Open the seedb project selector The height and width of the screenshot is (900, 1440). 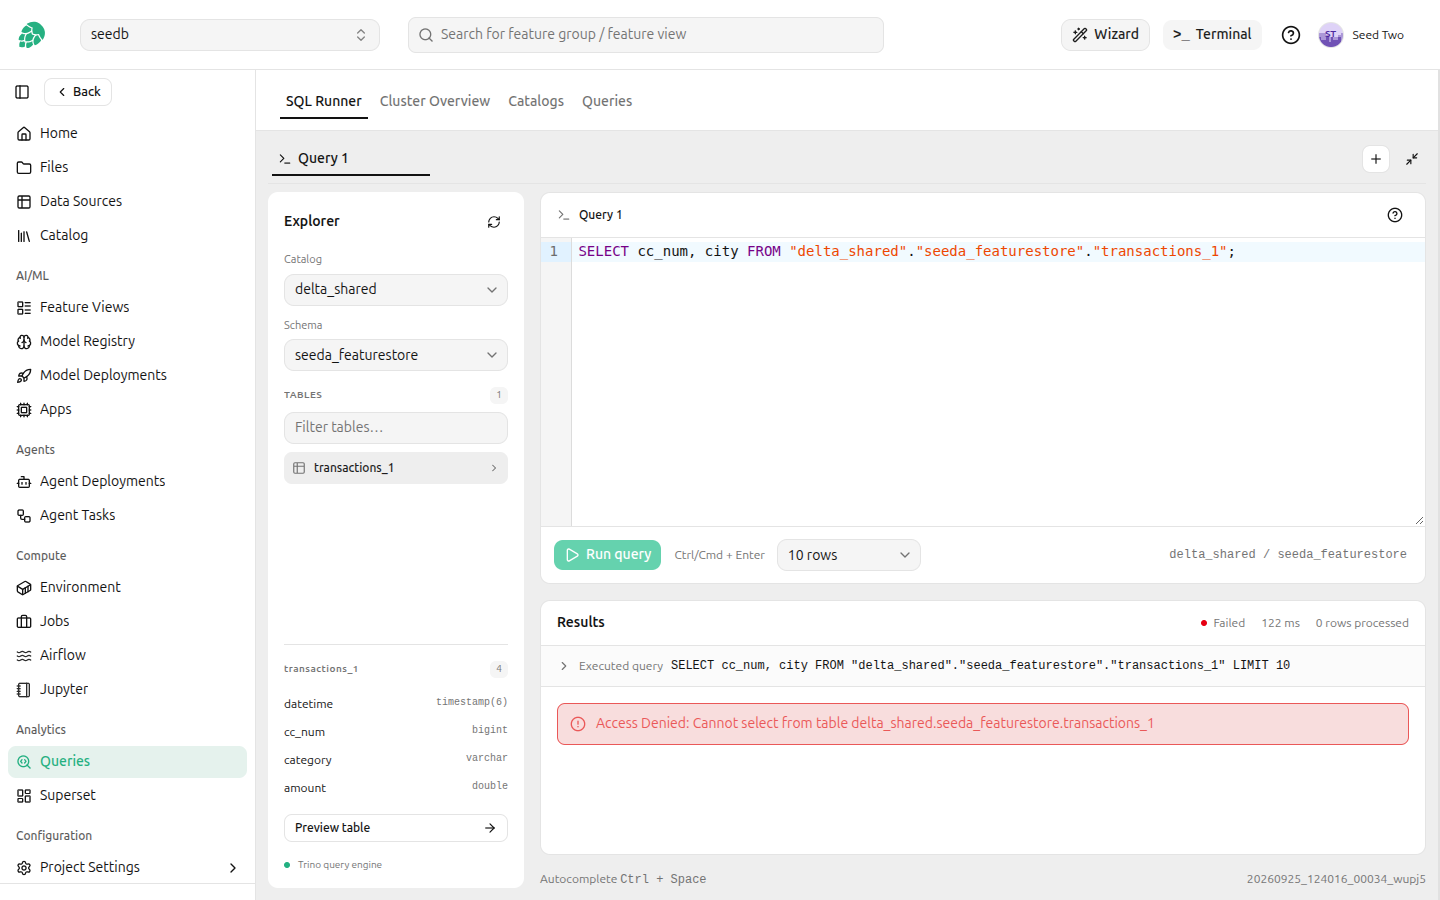coord(230,35)
